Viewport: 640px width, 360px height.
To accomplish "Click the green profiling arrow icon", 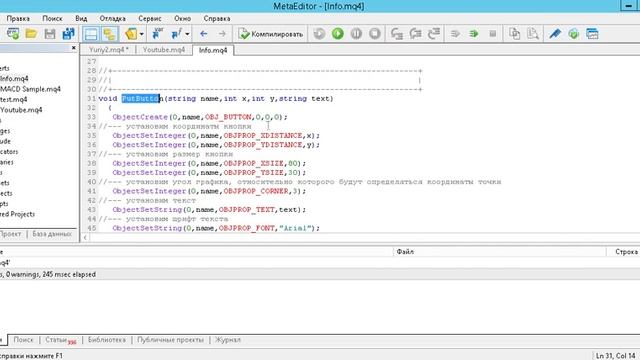I will click(473, 34).
